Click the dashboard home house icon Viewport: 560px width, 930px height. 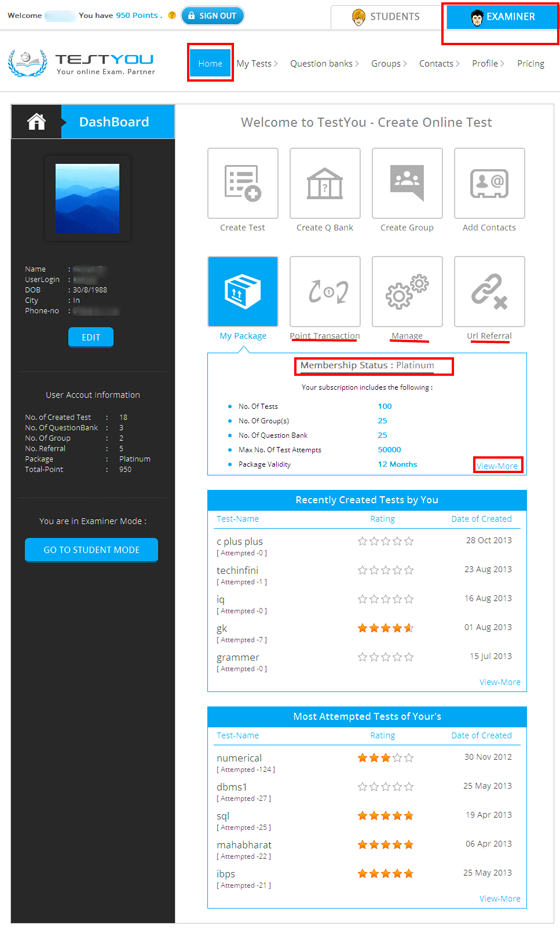[x=36, y=122]
